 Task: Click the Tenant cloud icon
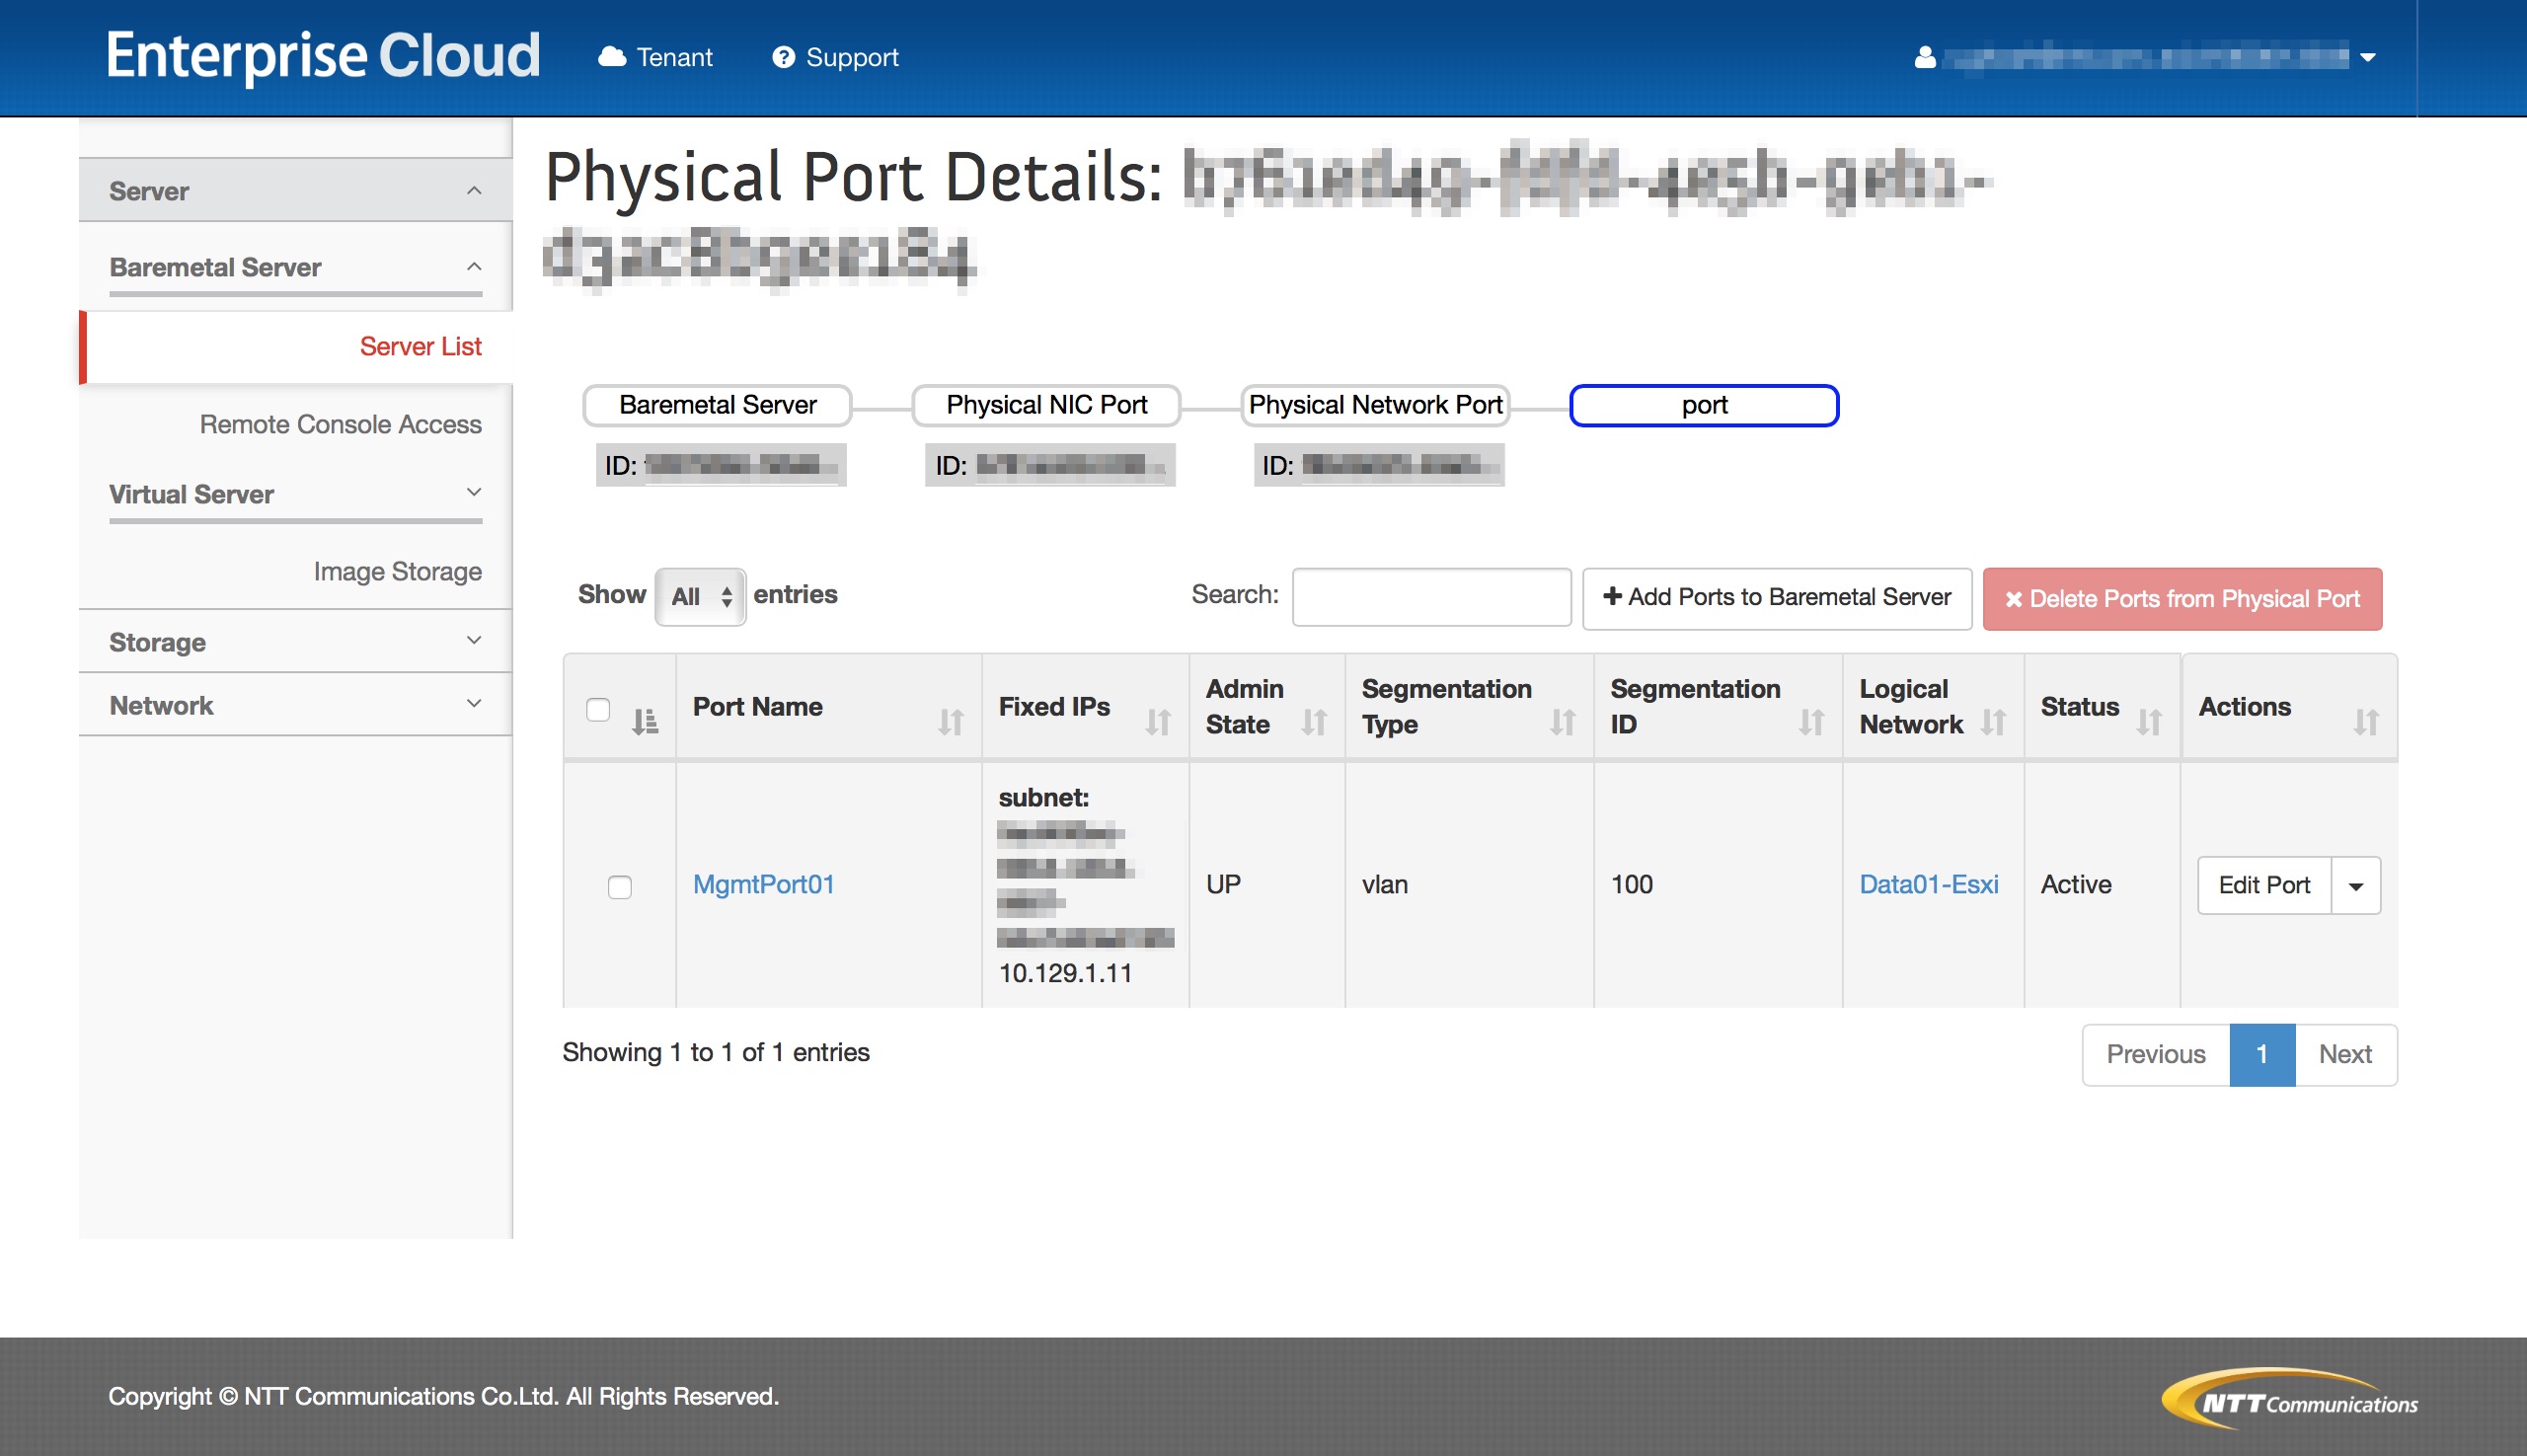click(x=611, y=57)
